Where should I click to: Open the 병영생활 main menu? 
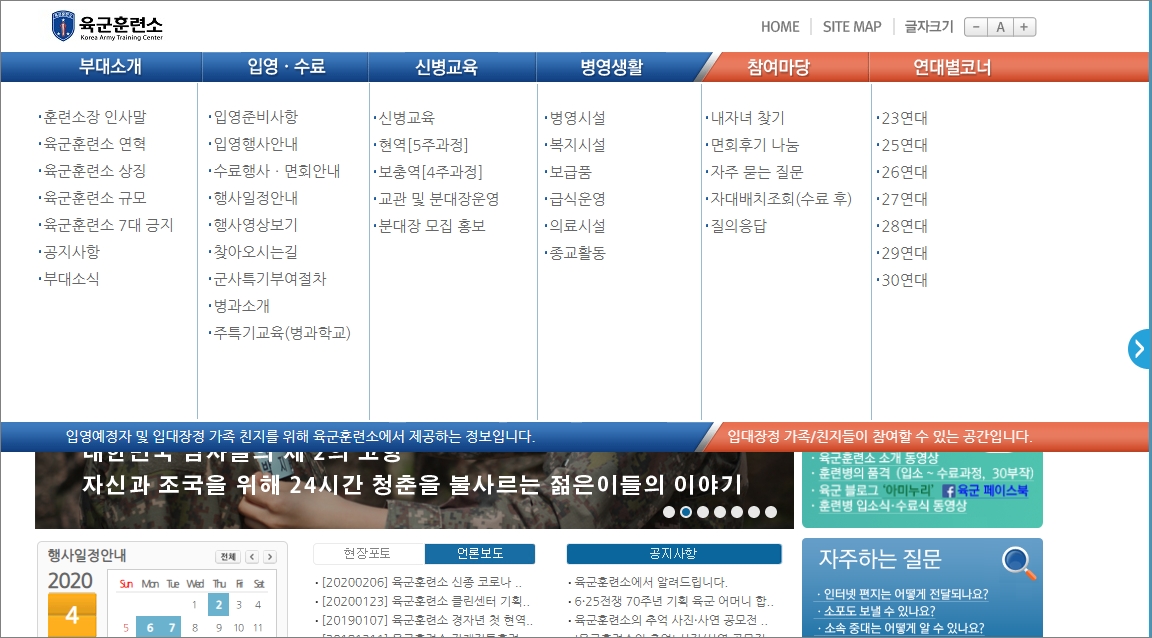pyautogui.click(x=611, y=67)
